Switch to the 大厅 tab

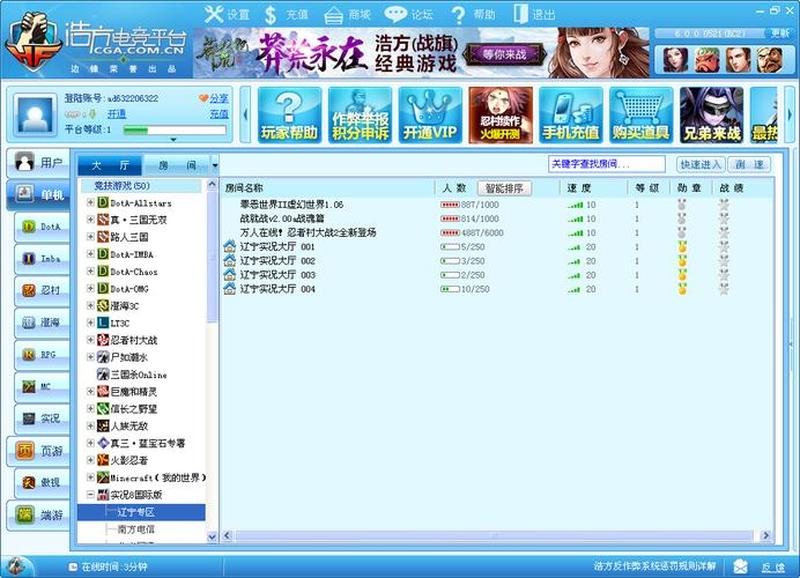coord(110,165)
